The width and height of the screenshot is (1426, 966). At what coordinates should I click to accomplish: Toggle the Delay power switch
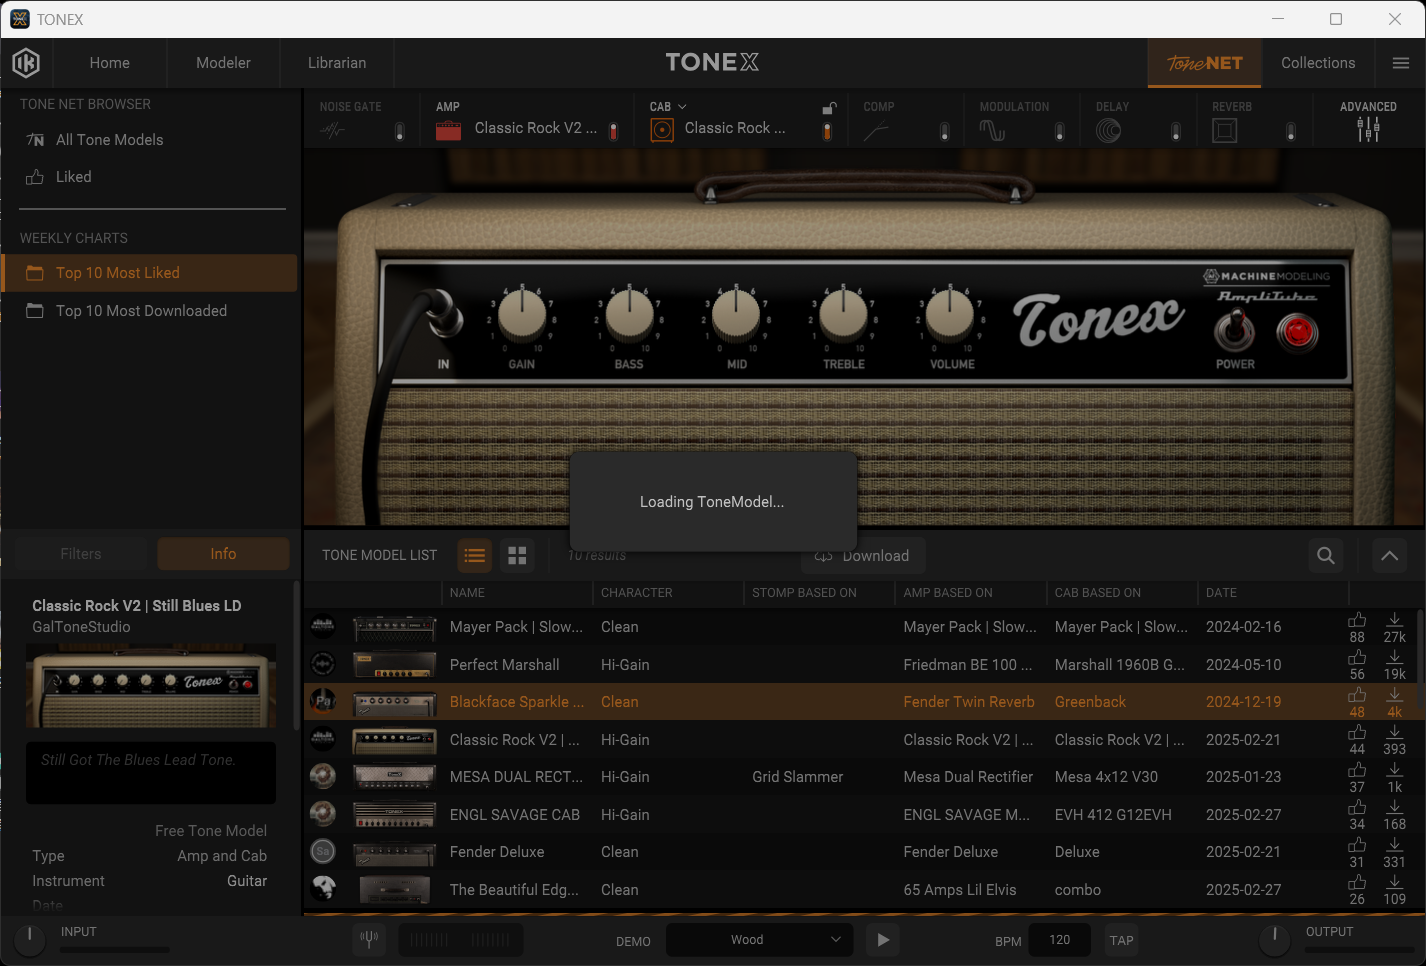point(1176,131)
